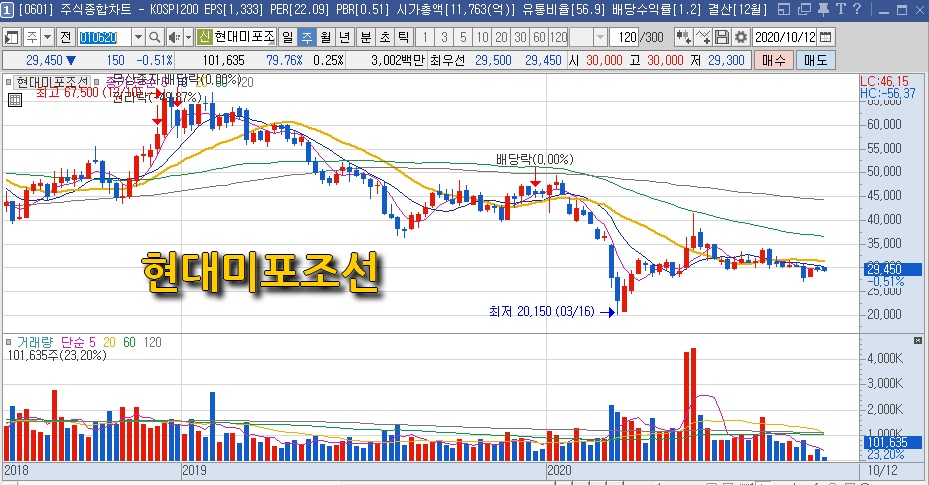Click the stock name field 현대미포조
Image resolution: width=929 pixels, height=485 pixels.
(245, 37)
